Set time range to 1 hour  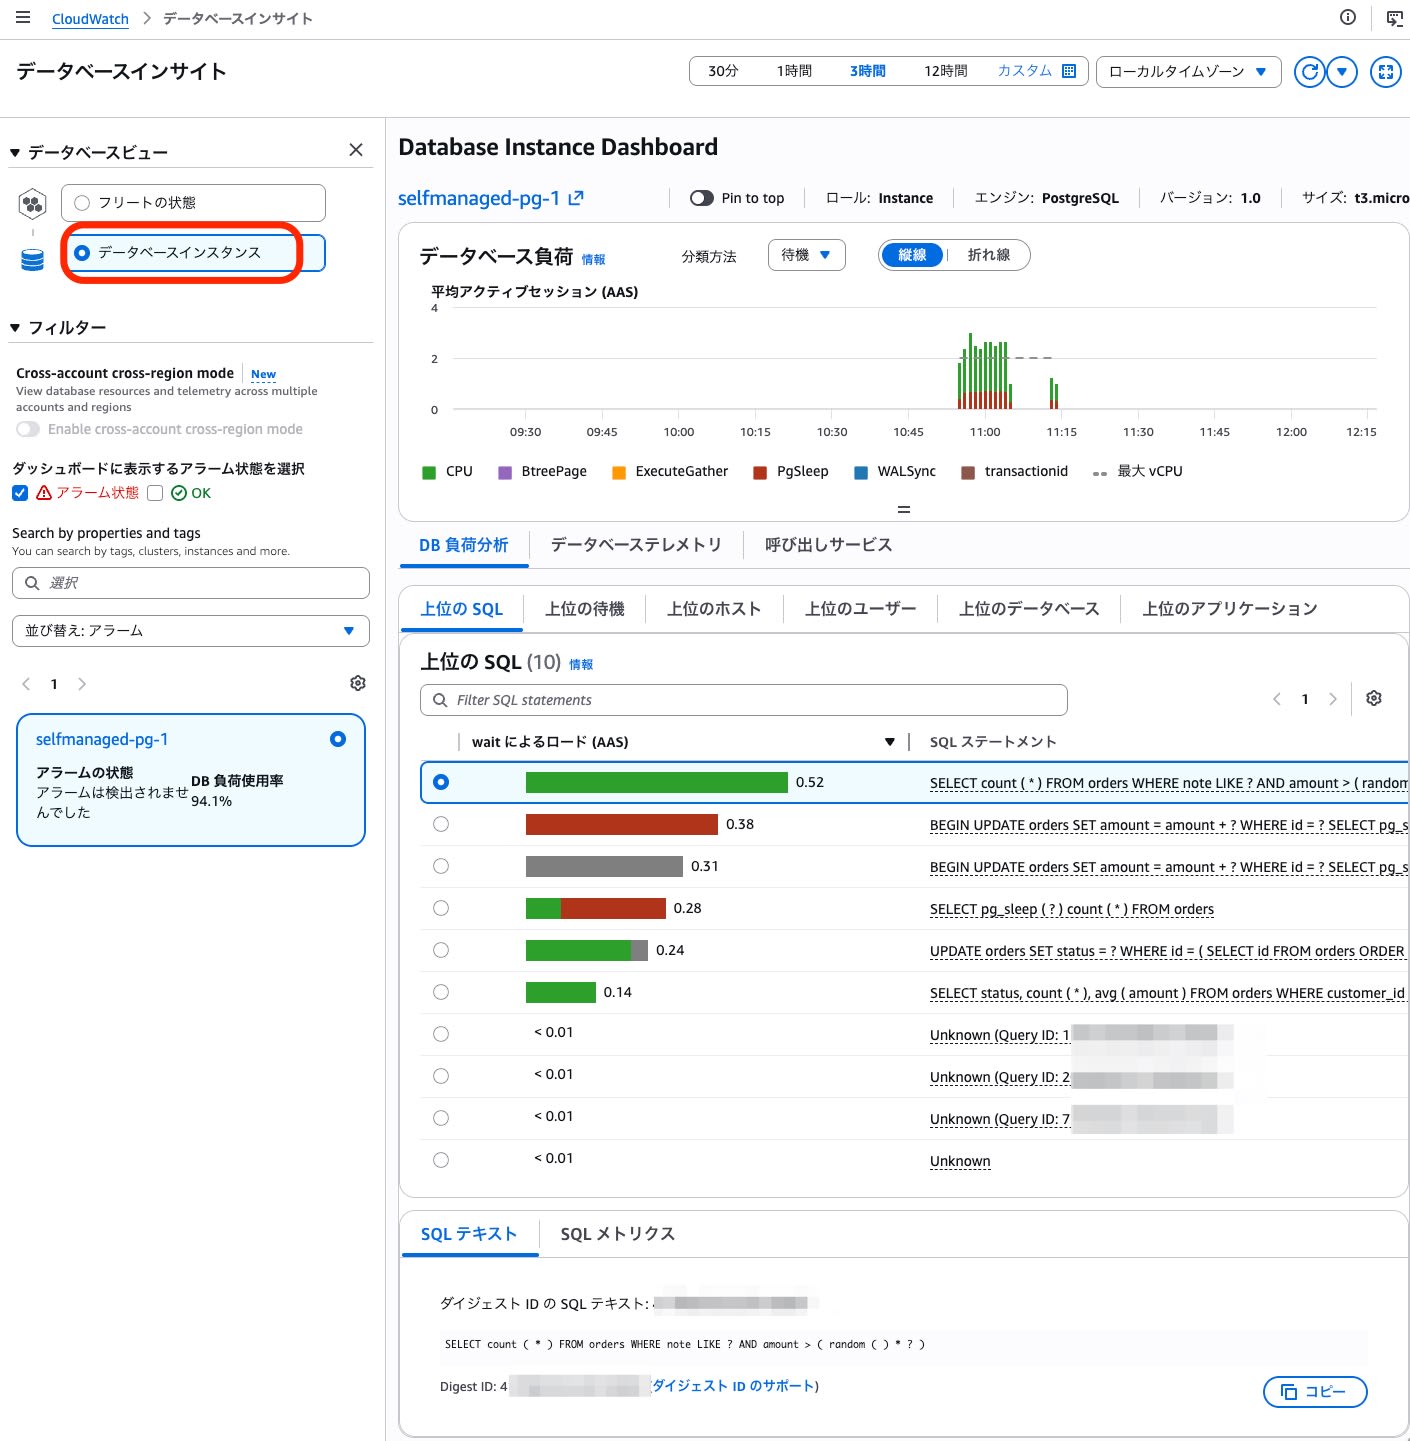[x=794, y=71]
